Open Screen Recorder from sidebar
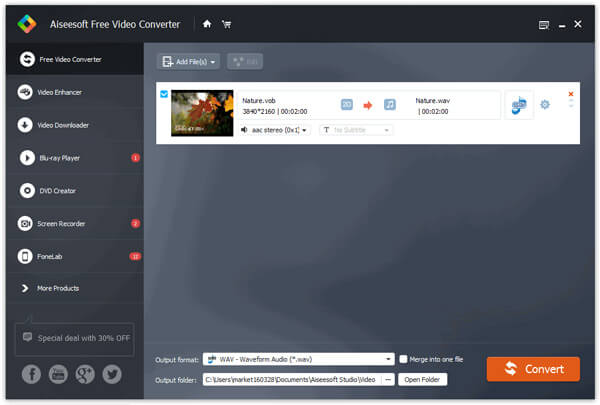The height and width of the screenshot is (405, 600). 75,224
